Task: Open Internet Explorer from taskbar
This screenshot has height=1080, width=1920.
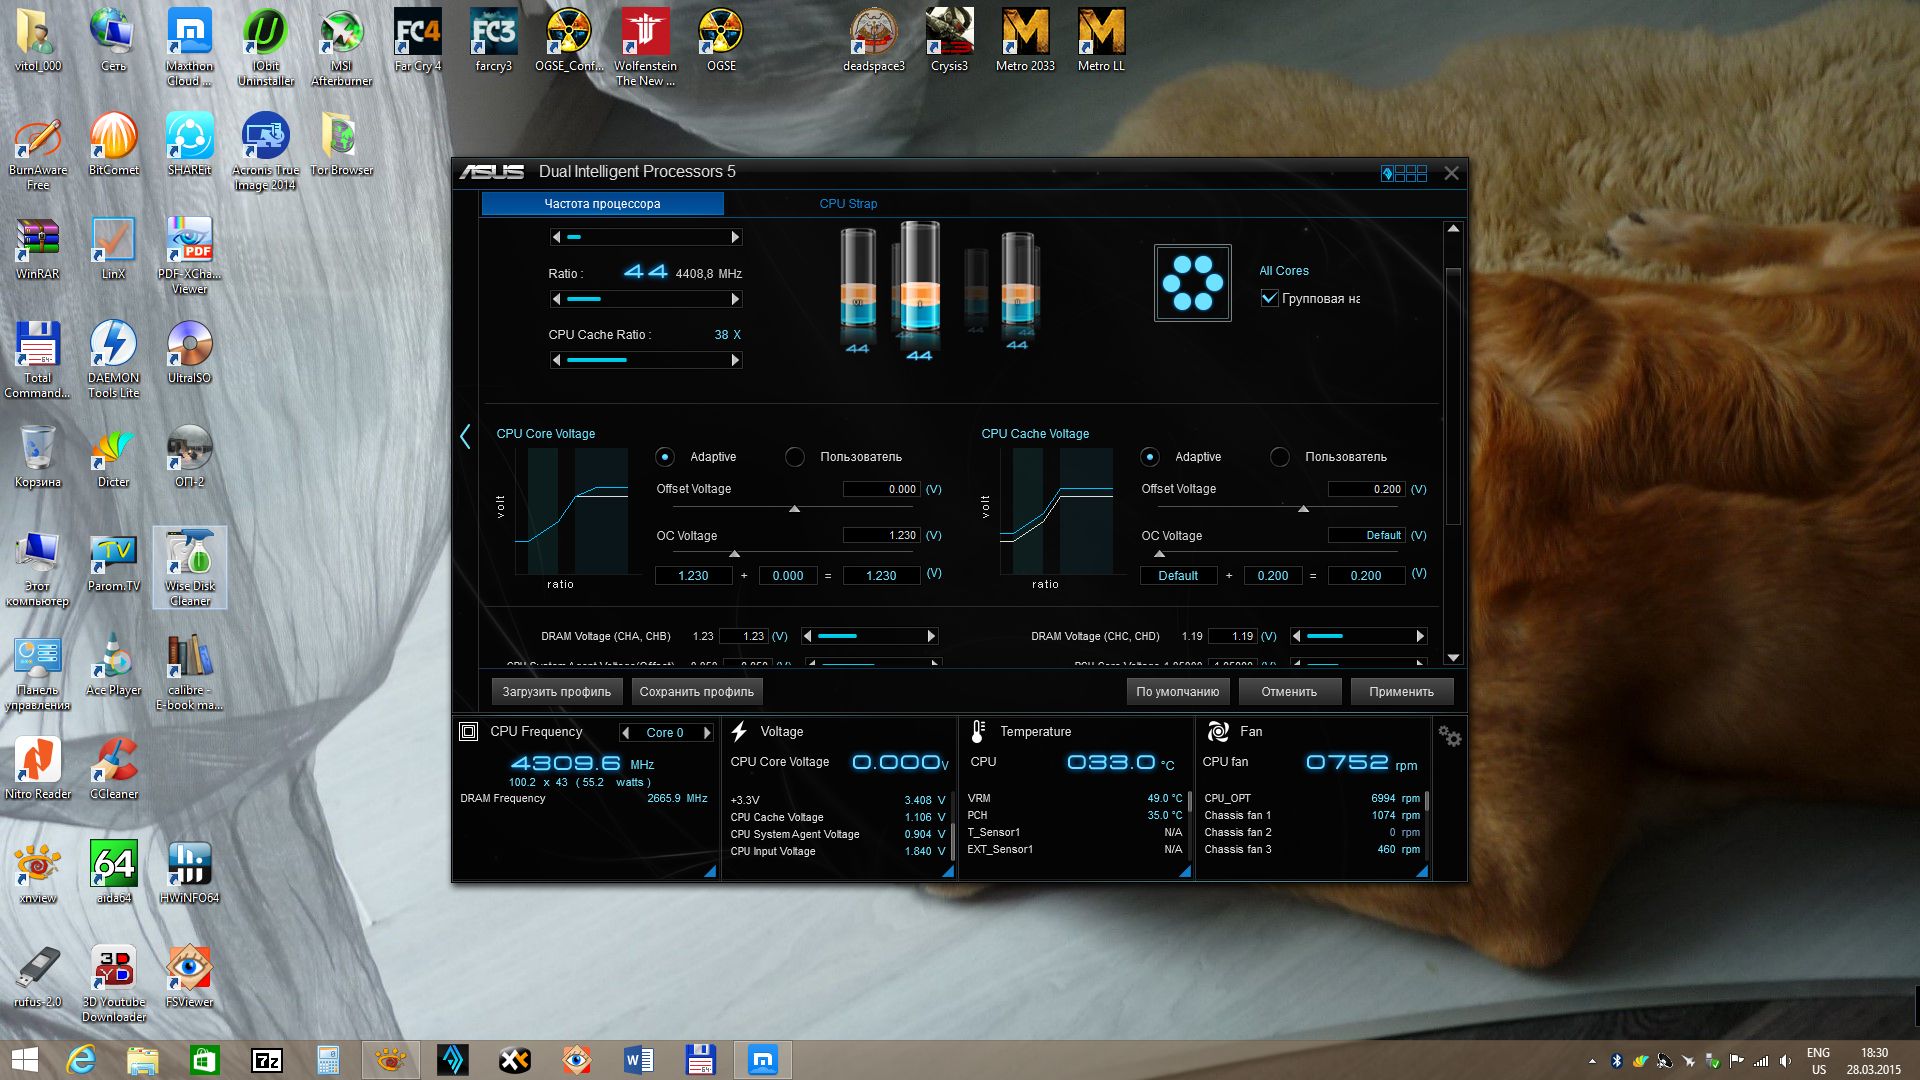Action: click(x=81, y=1059)
